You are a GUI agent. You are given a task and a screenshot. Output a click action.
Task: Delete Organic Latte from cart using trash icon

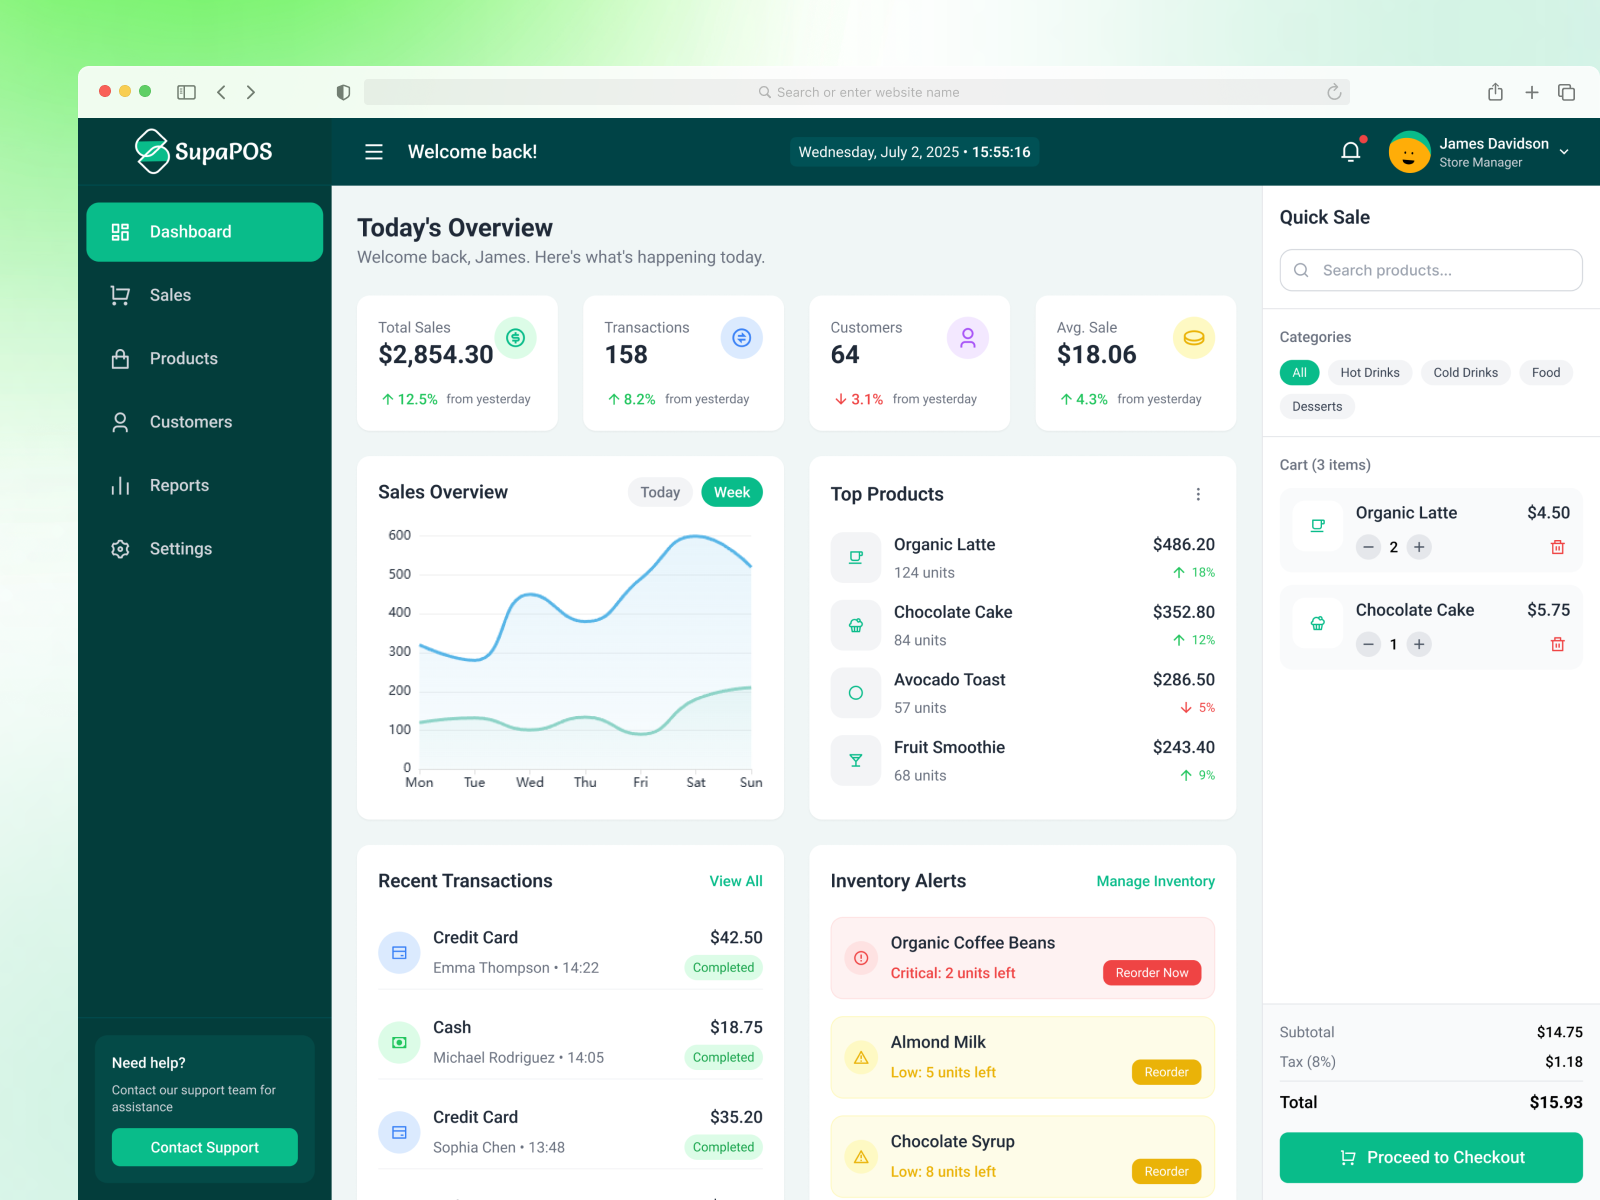[x=1557, y=547]
